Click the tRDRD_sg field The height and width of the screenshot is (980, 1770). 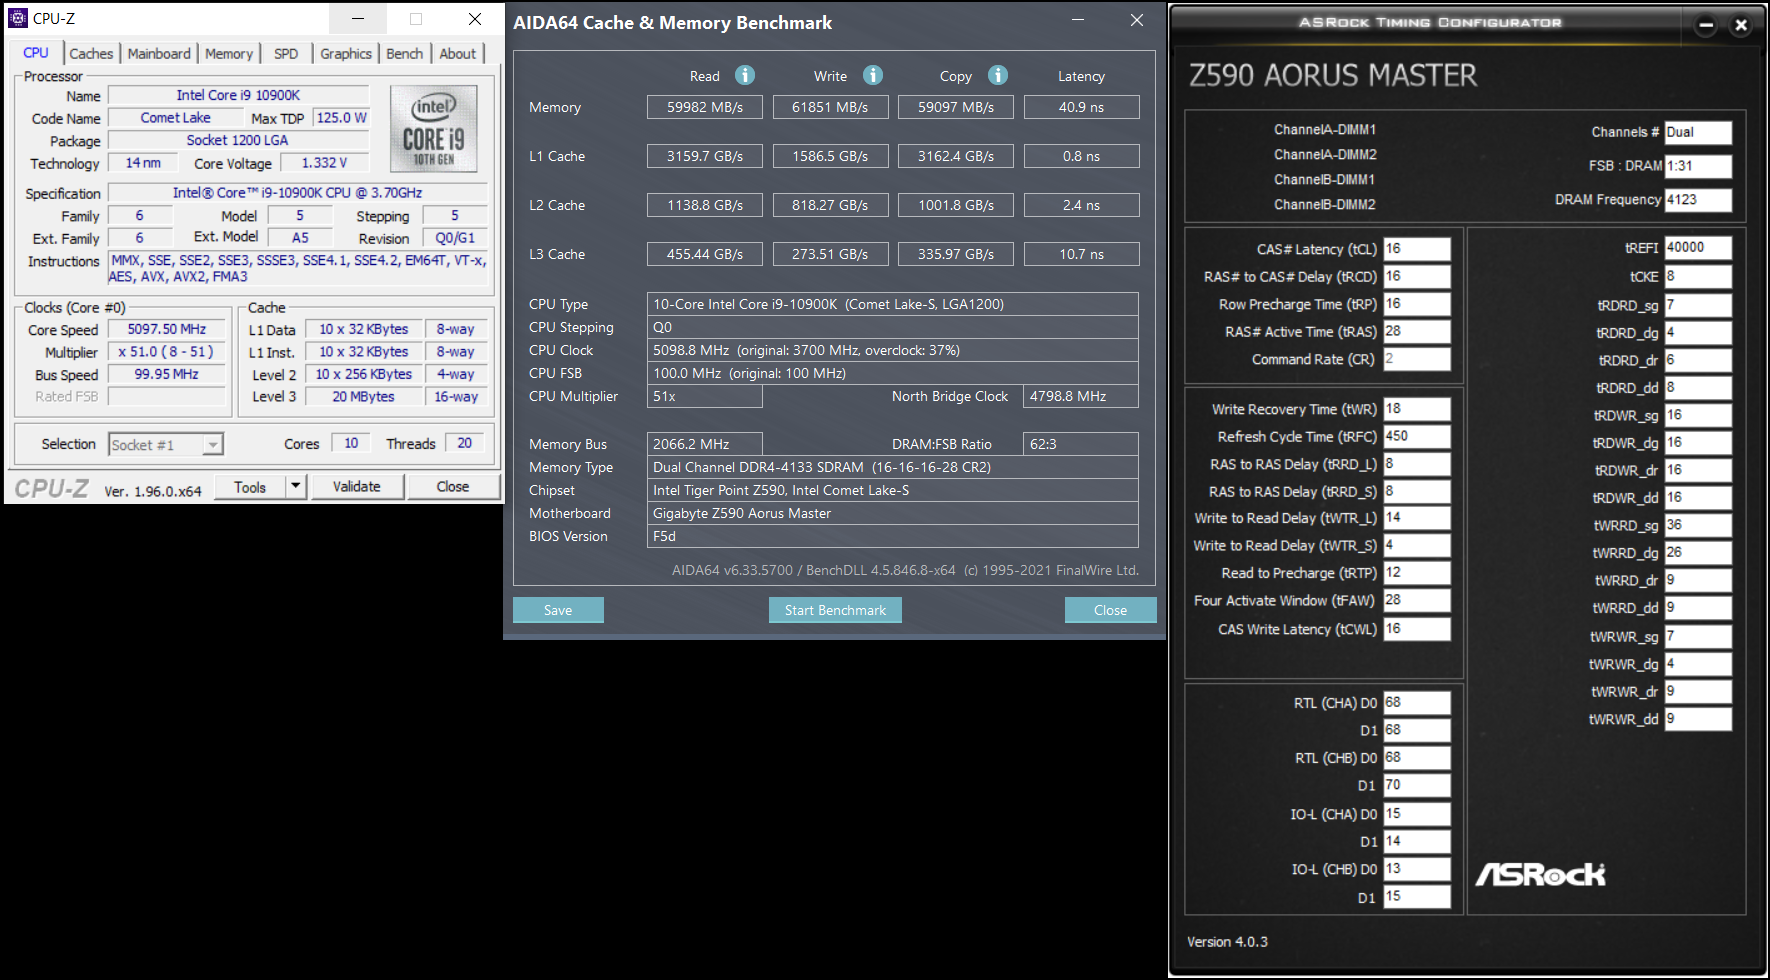[x=1698, y=305]
